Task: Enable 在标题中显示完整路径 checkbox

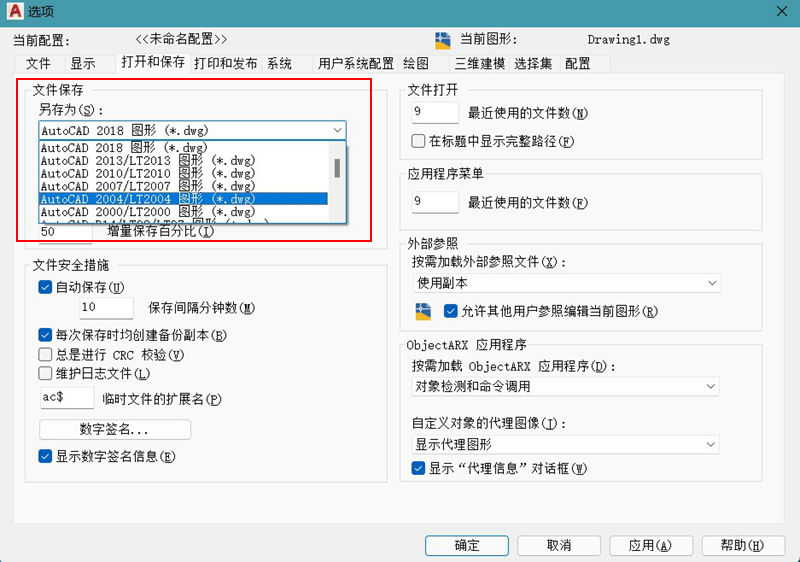Action: [x=418, y=141]
